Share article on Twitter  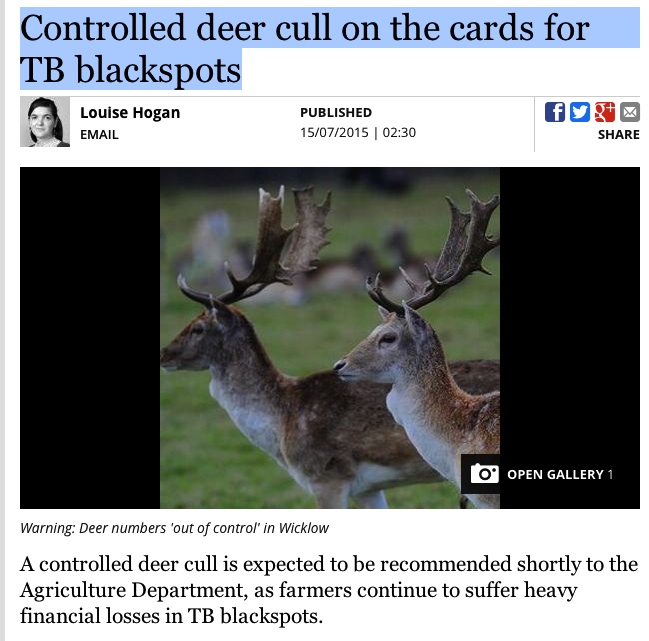coord(579,112)
